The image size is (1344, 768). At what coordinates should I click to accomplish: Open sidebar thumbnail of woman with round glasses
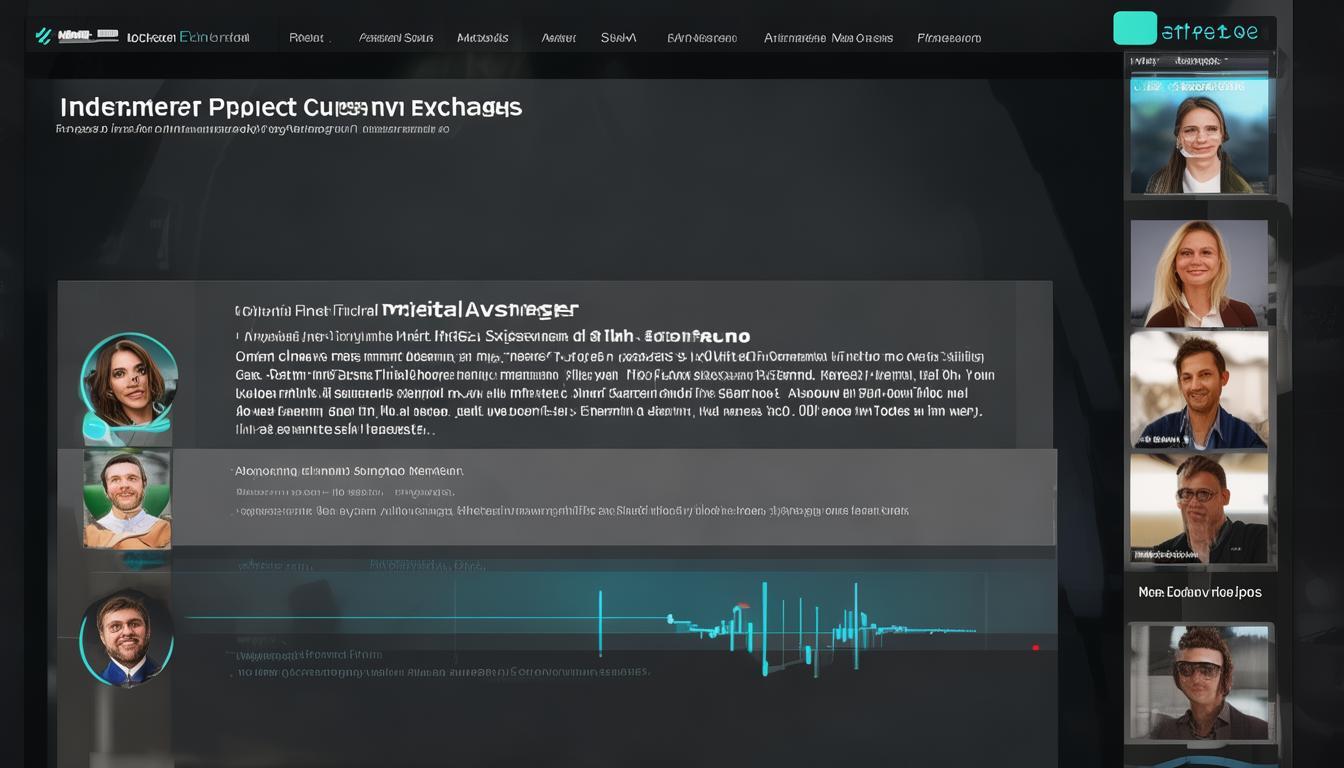click(1199, 137)
